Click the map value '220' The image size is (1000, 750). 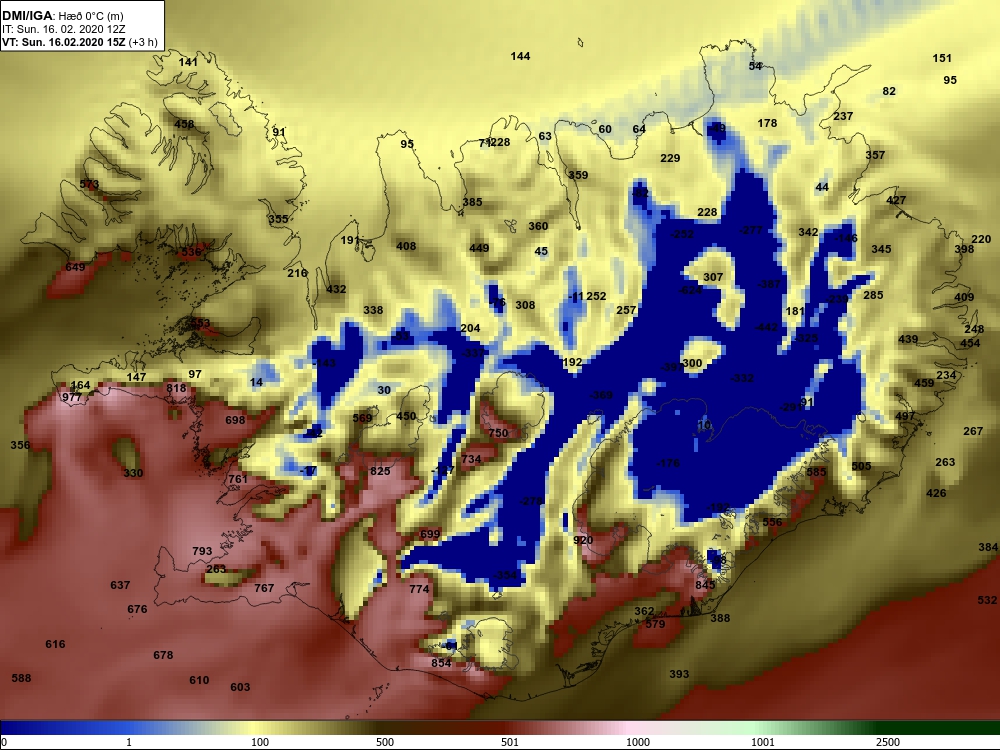[982, 239]
